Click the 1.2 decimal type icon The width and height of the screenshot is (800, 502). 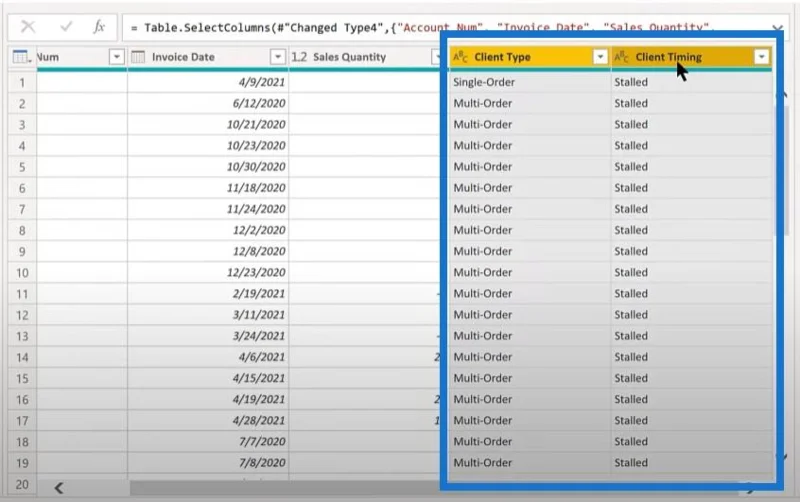click(299, 57)
